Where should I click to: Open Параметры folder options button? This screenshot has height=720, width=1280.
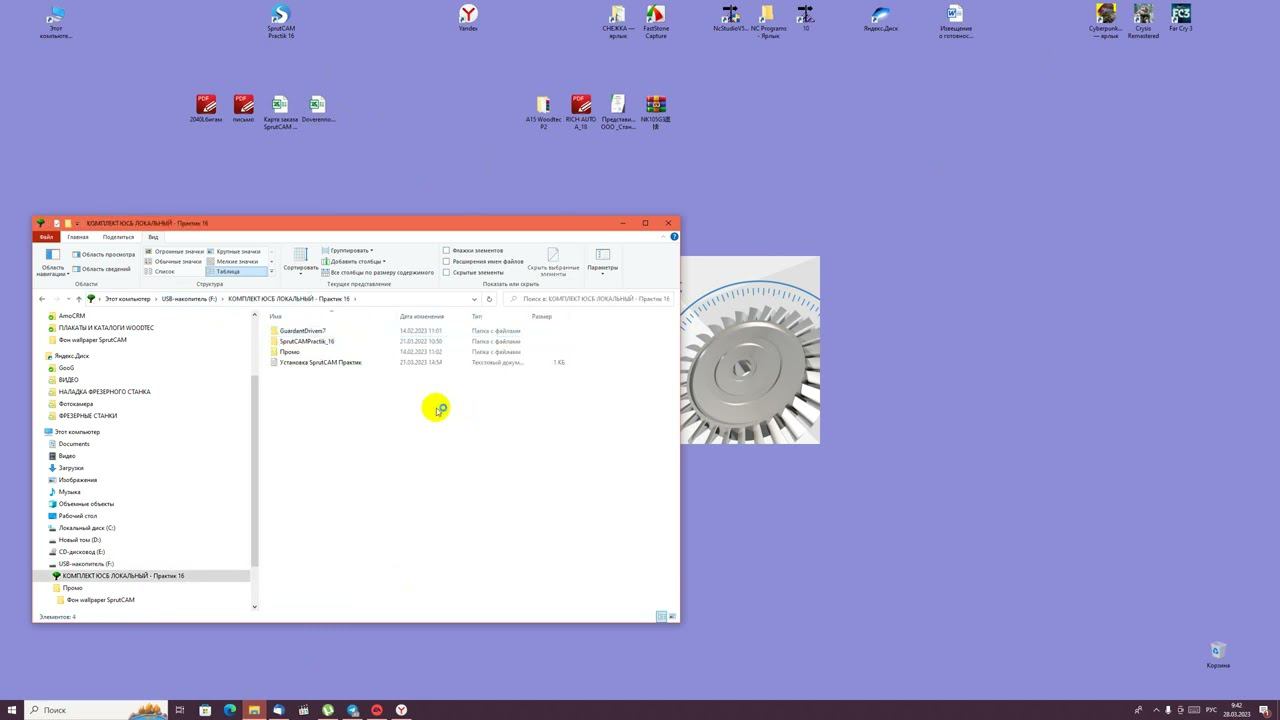tap(602, 262)
